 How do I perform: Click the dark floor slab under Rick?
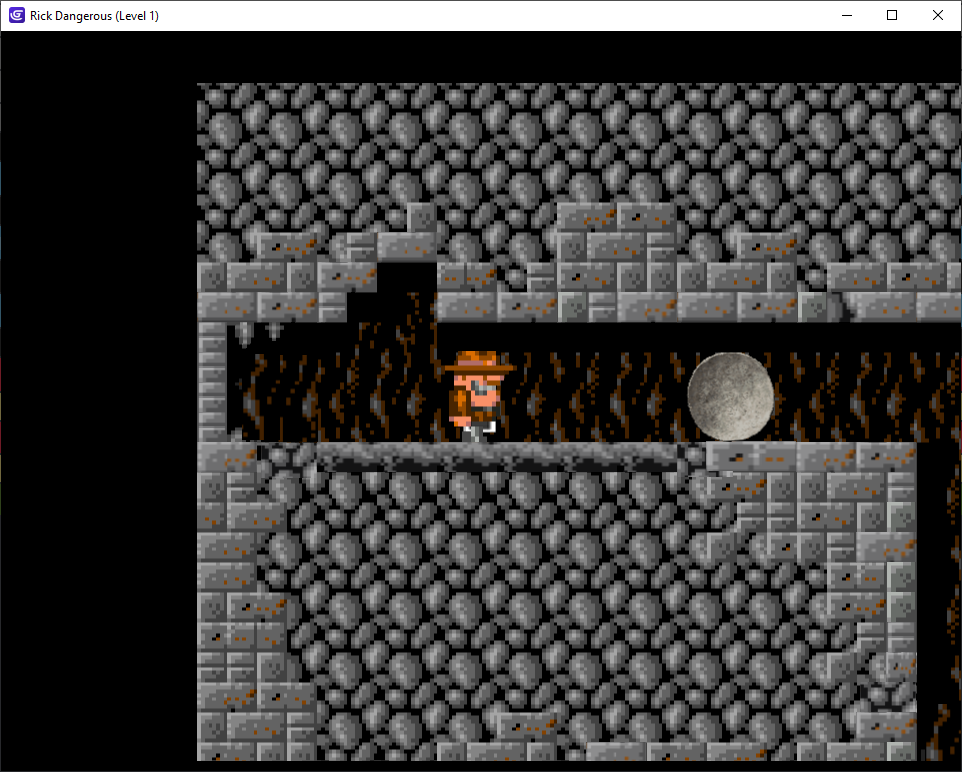pyautogui.click(x=495, y=457)
